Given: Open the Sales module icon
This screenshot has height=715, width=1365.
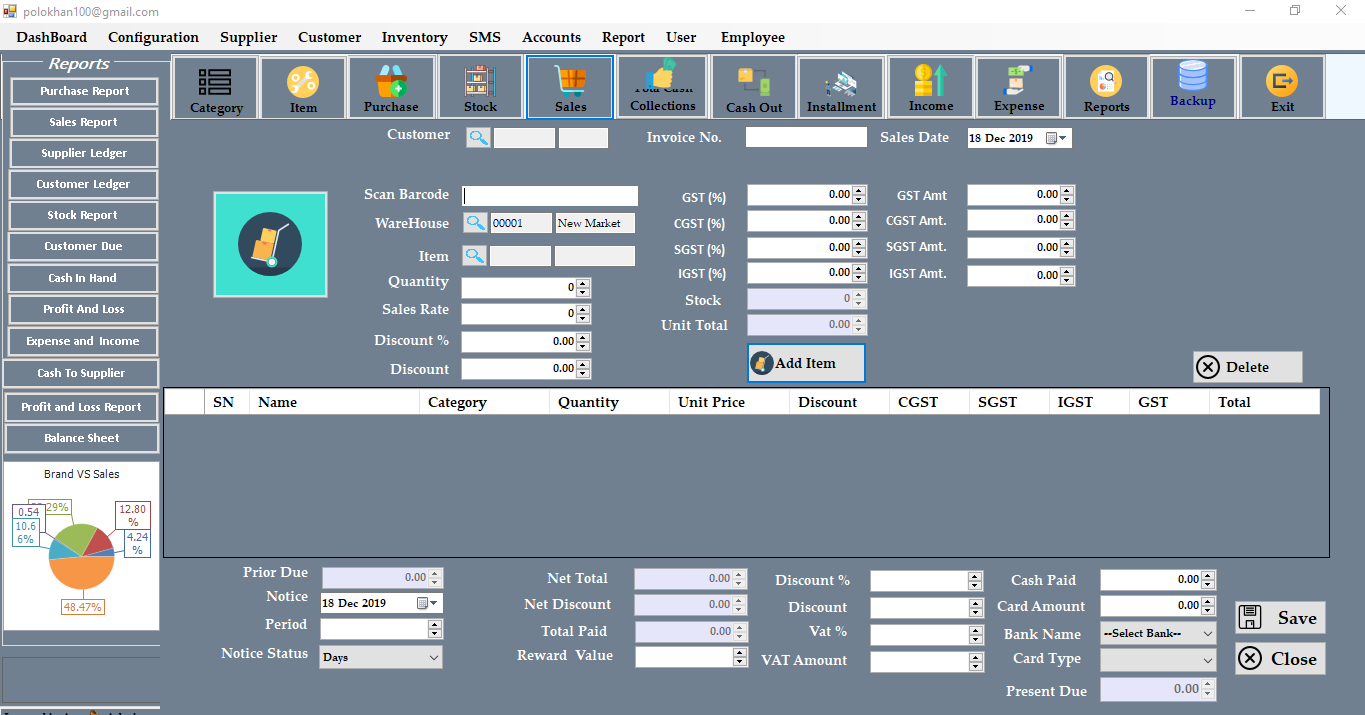Looking at the screenshot, I should pyautogui.click(x=569, y=86).
